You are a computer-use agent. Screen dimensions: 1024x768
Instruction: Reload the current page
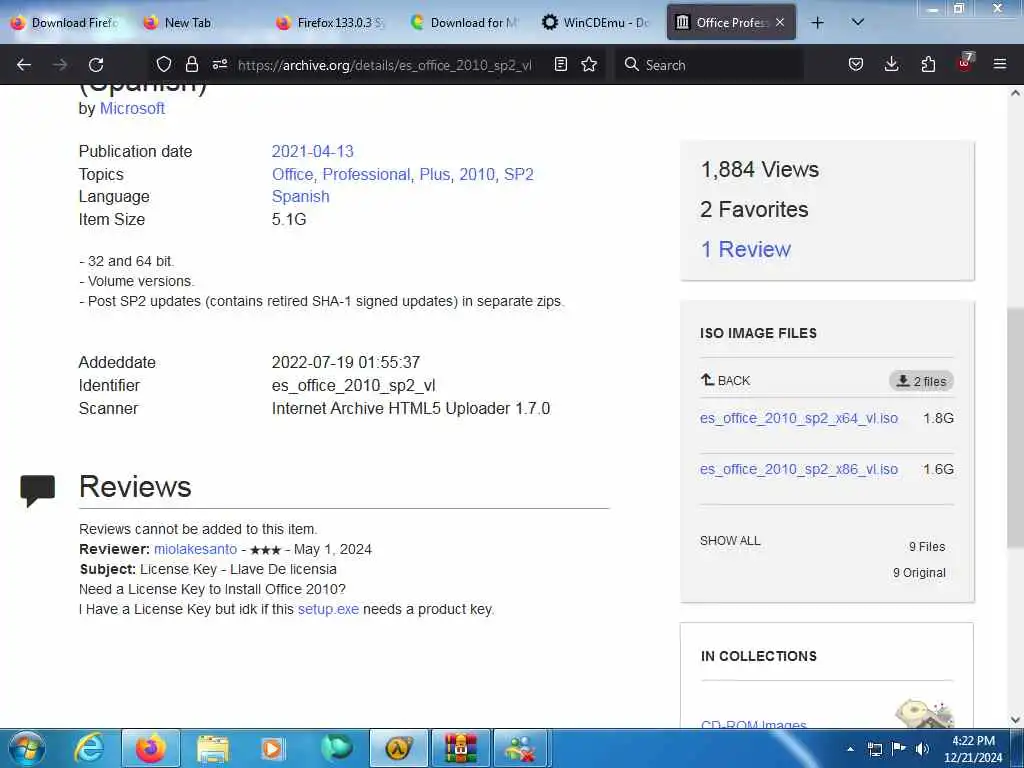point(96,65)
